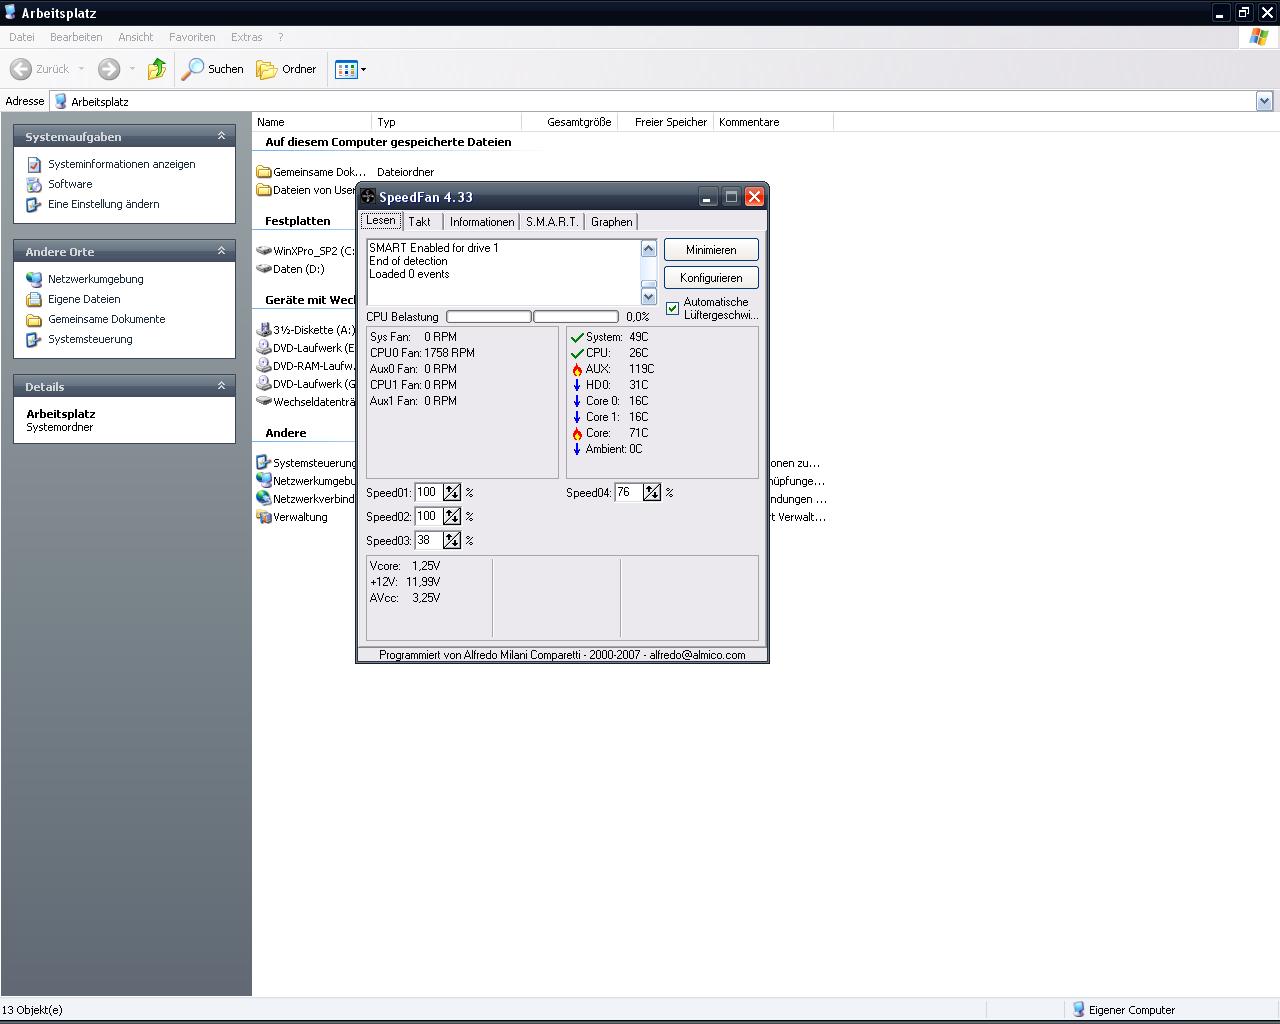
Task: Switch to SpeedFan Takt tab
Action: (420, 222)
